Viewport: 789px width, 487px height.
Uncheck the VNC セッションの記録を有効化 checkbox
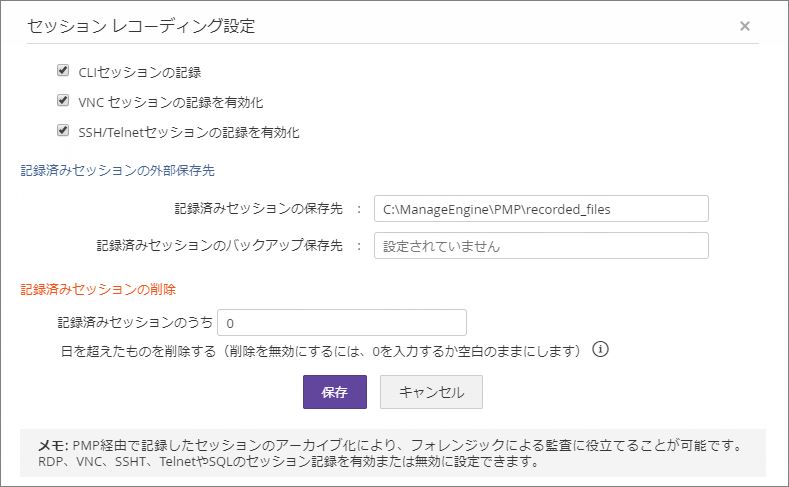pyautogui.click(x=63, y=101)
